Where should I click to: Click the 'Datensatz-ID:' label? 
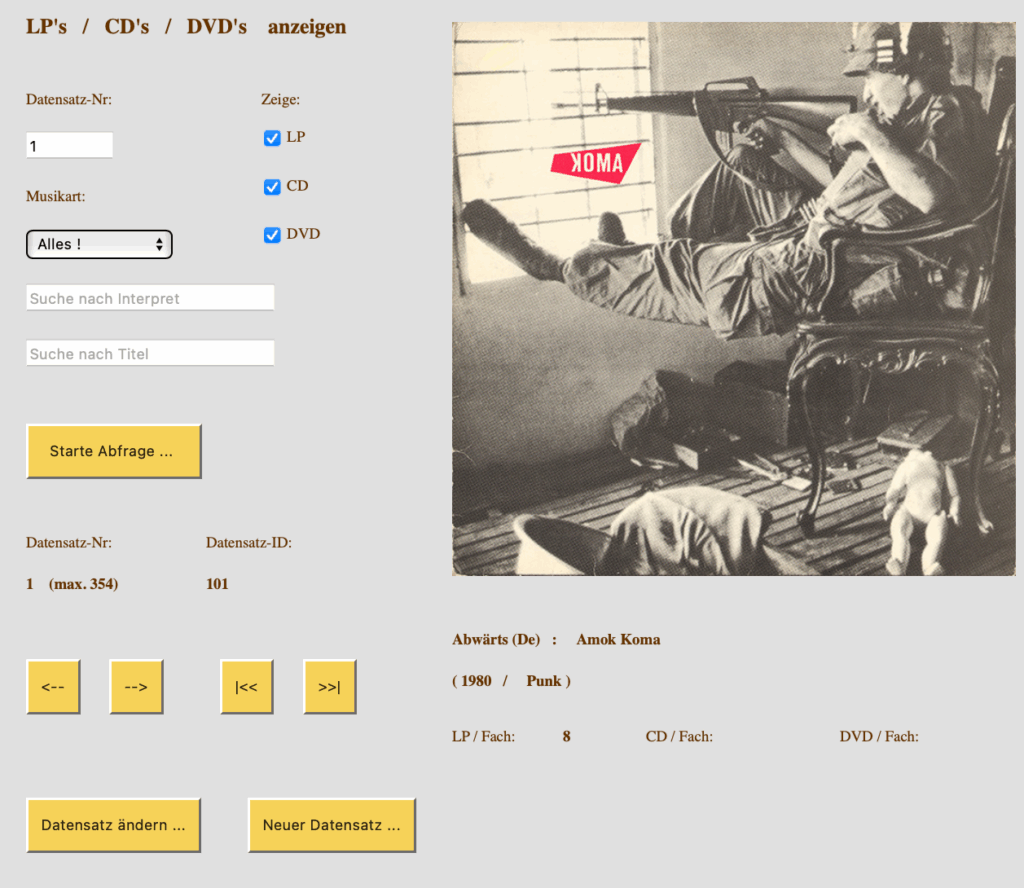pos(249,543)
